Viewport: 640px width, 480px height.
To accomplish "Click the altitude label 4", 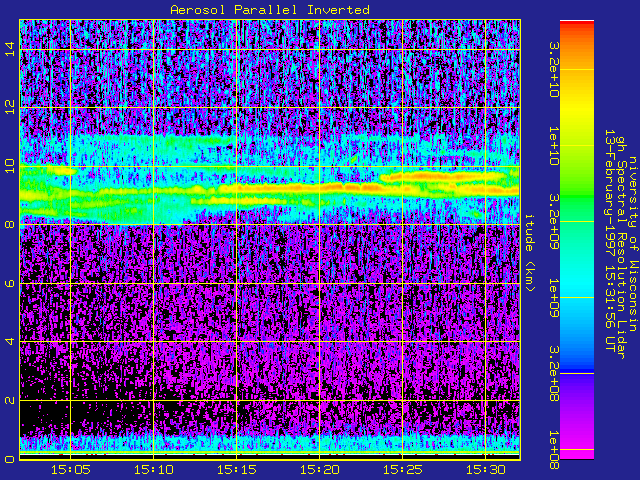I will 10,342.
